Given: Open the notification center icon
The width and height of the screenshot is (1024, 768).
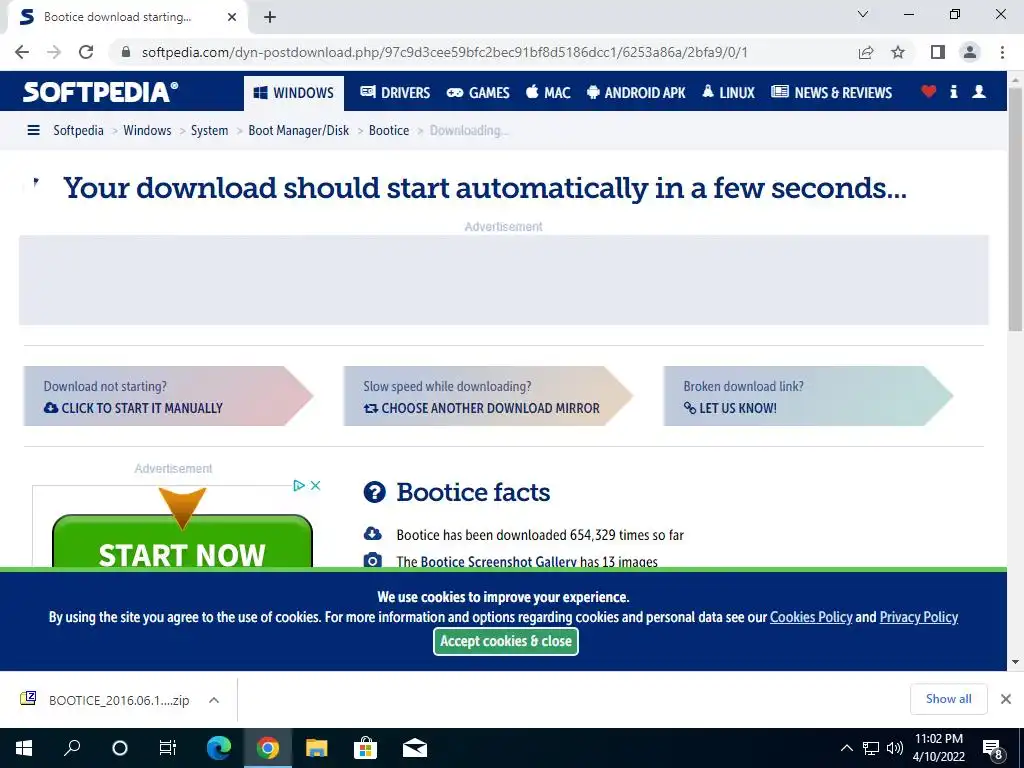Looking at the screenshot, I should pos(993,749).
